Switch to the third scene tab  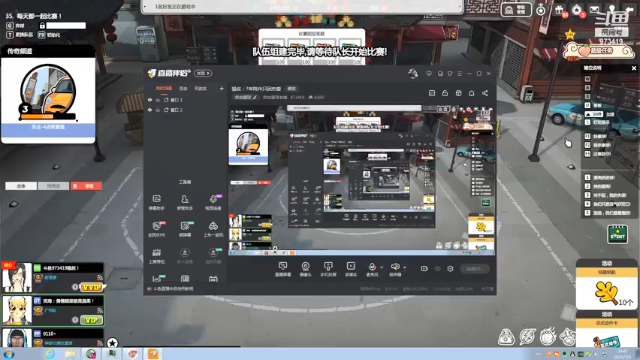pos(200,88)
